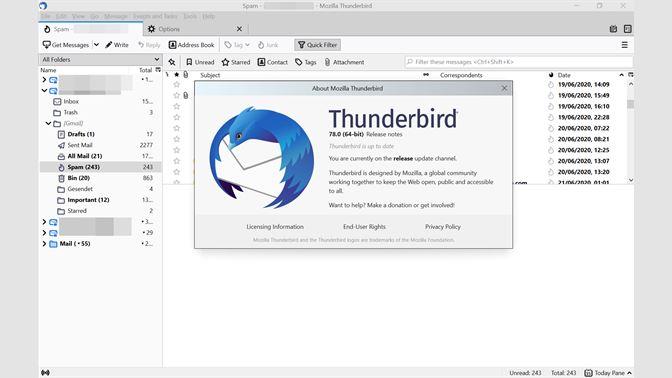Open Licensing Information link
This screenshot has width=672, height=378.
coord(275,227)
